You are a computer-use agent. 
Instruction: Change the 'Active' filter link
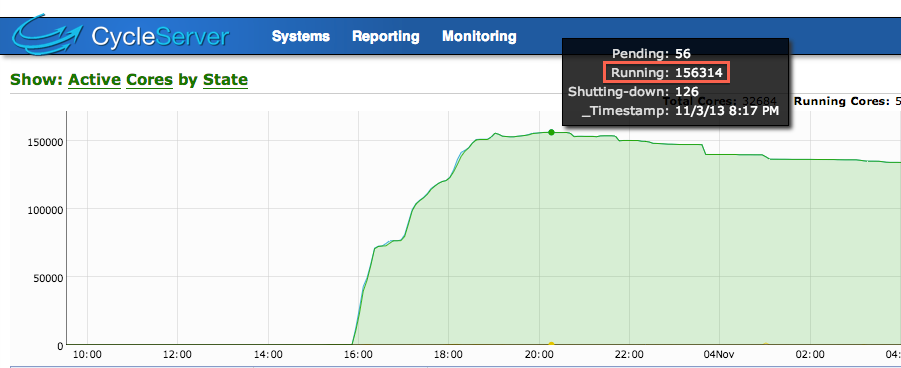[x=94, y=79]
